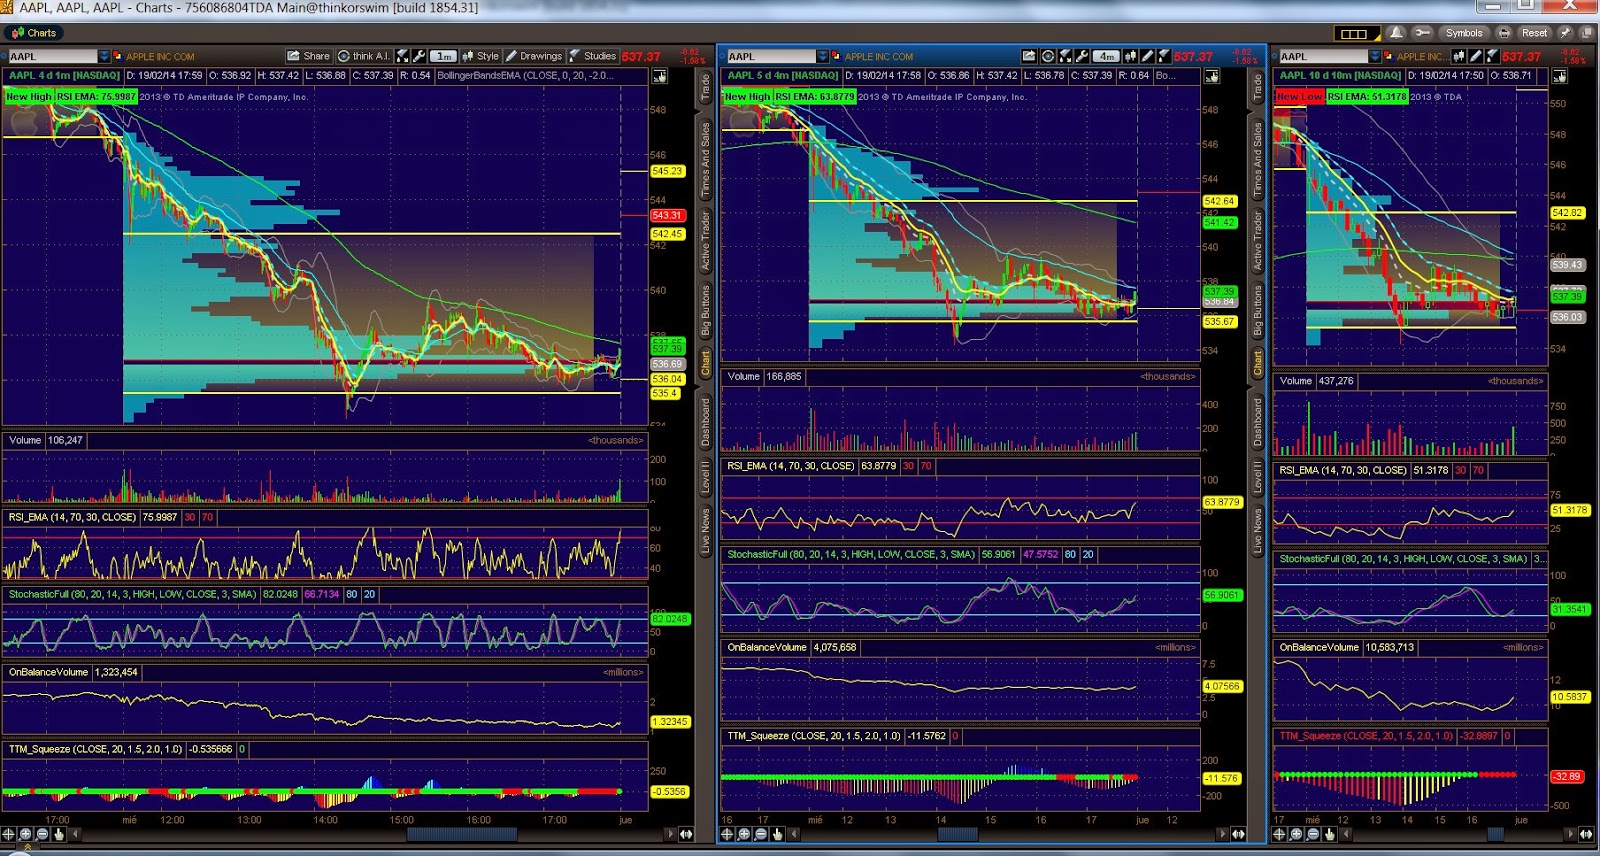
Task: Open Level II tab beside left chart
Action: pyautogui.click(x=705, y=477)
